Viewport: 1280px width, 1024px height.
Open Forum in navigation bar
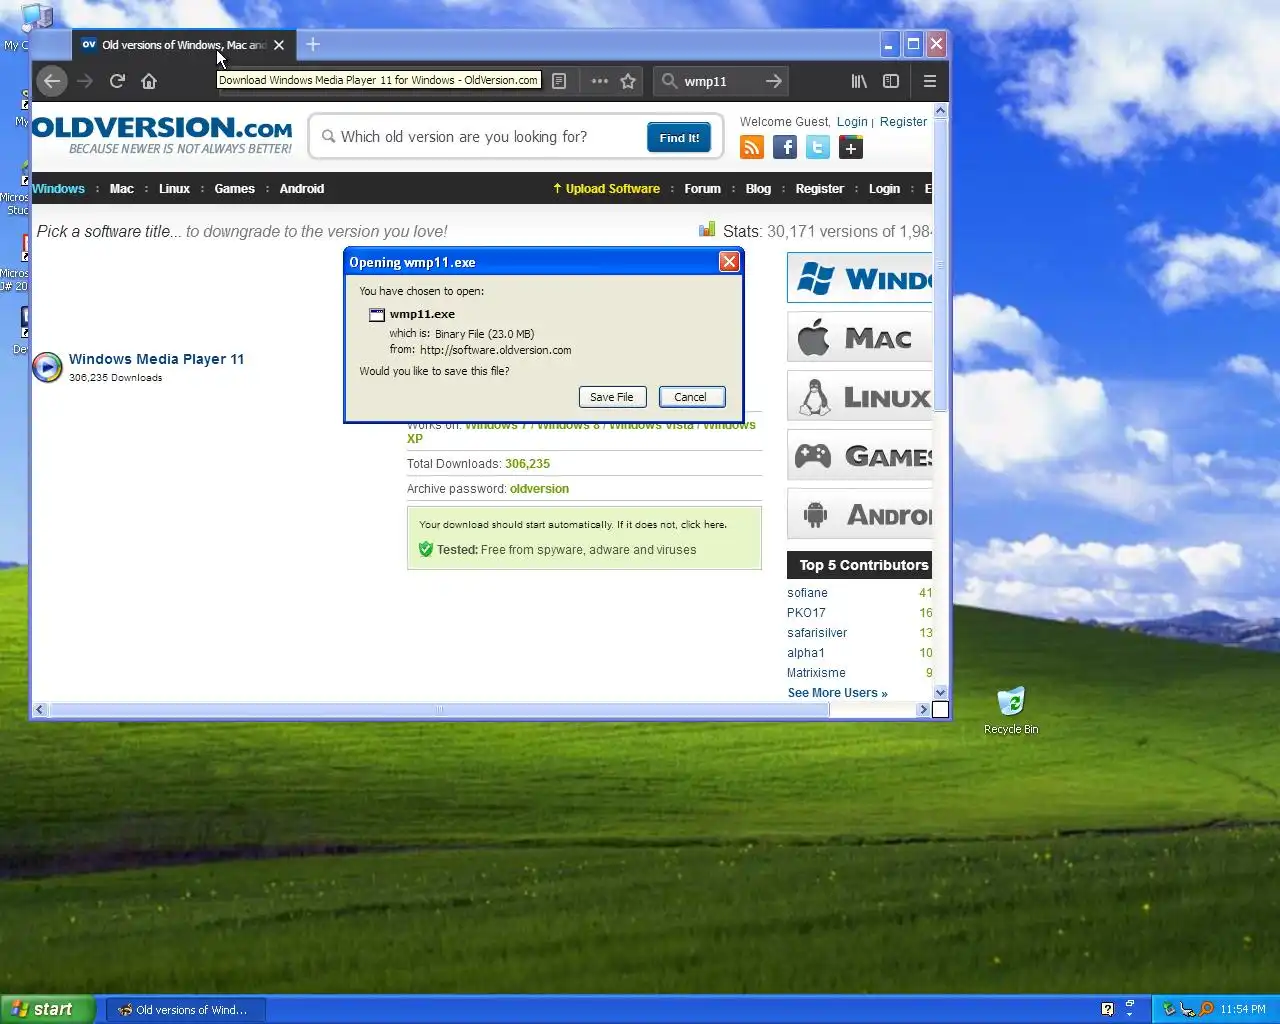703,188
